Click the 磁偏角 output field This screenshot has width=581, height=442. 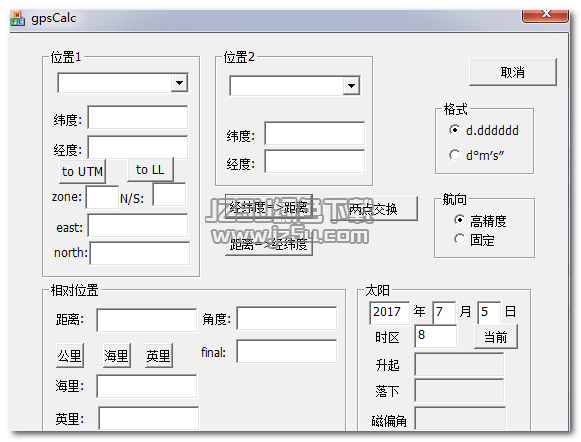[x=460, y=418]
